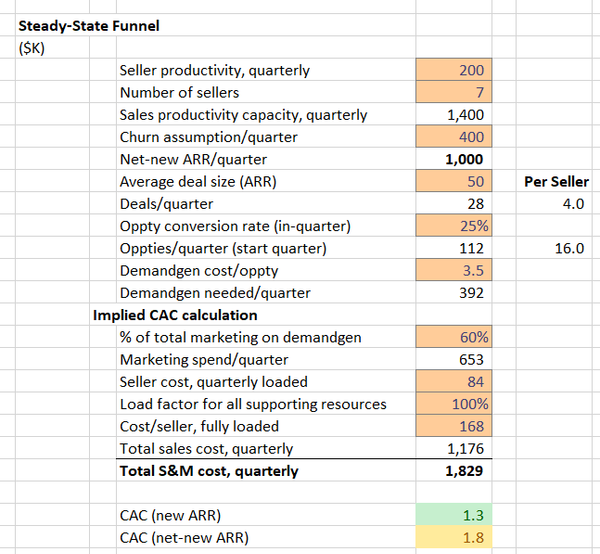Select 'Total sales cost, quarterly' label
This screenshot has height=554, width=600.
pos(206,448)
